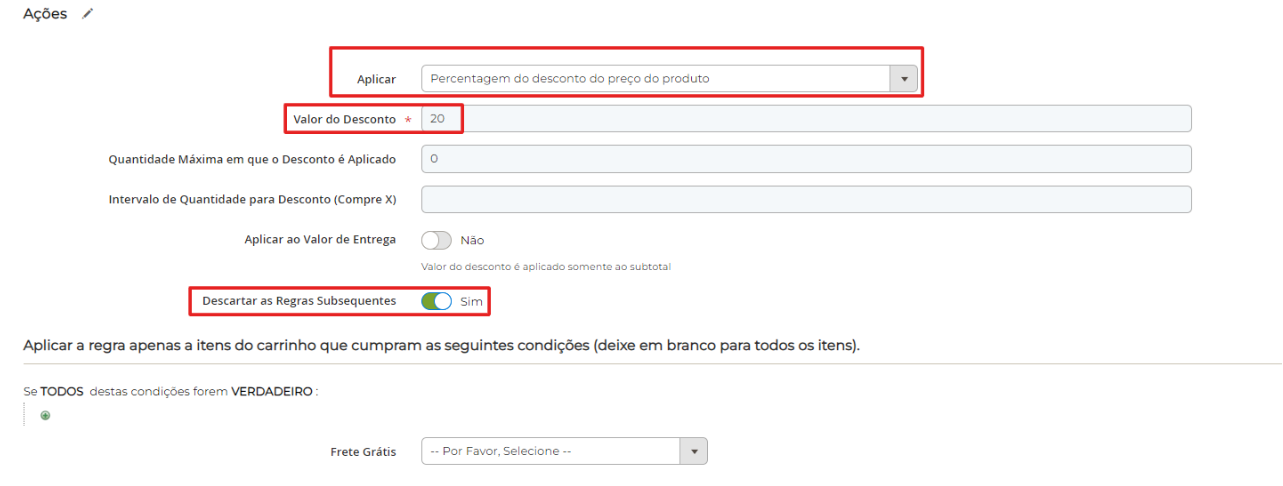Click the Não text beside the toggle
Screen dimensions: 1283x486
(x=472, y=240)
